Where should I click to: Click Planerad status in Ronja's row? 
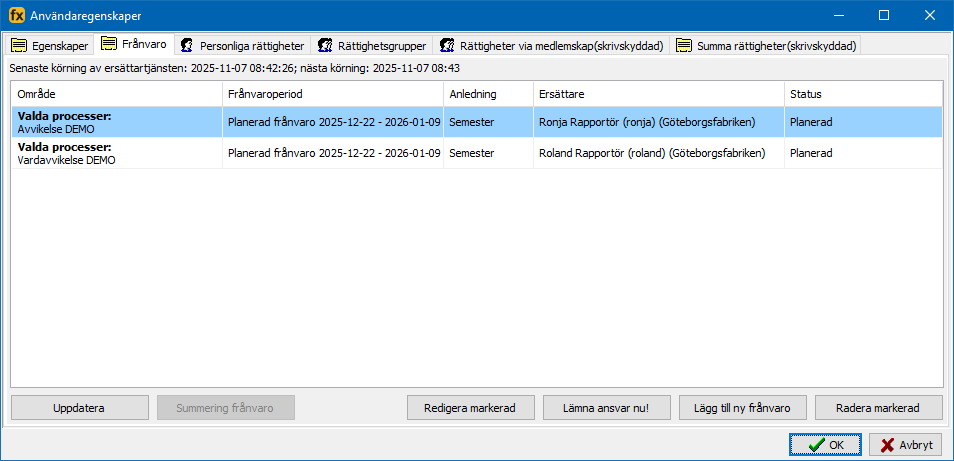(x=863, y=122)
